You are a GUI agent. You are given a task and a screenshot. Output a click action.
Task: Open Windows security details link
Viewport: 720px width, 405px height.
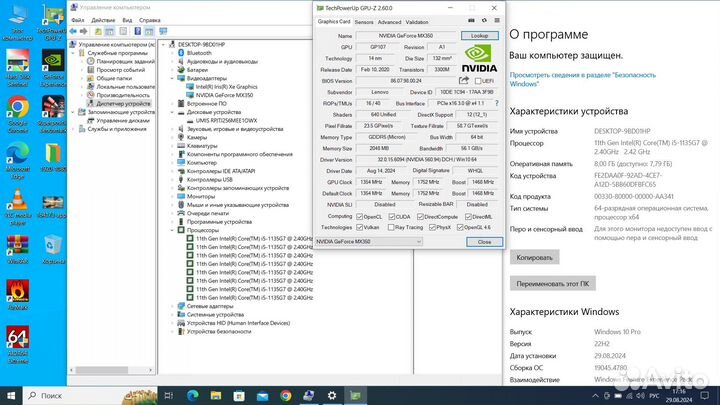tap(582, 79)
